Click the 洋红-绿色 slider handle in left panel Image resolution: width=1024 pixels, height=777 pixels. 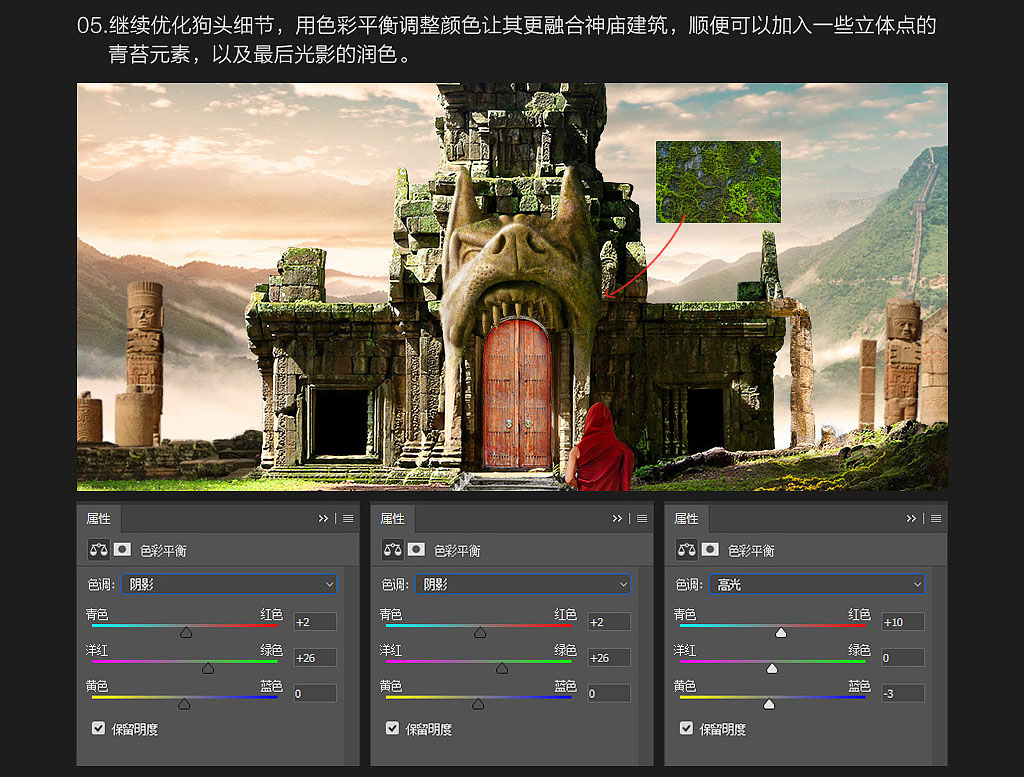click(208, 668)
